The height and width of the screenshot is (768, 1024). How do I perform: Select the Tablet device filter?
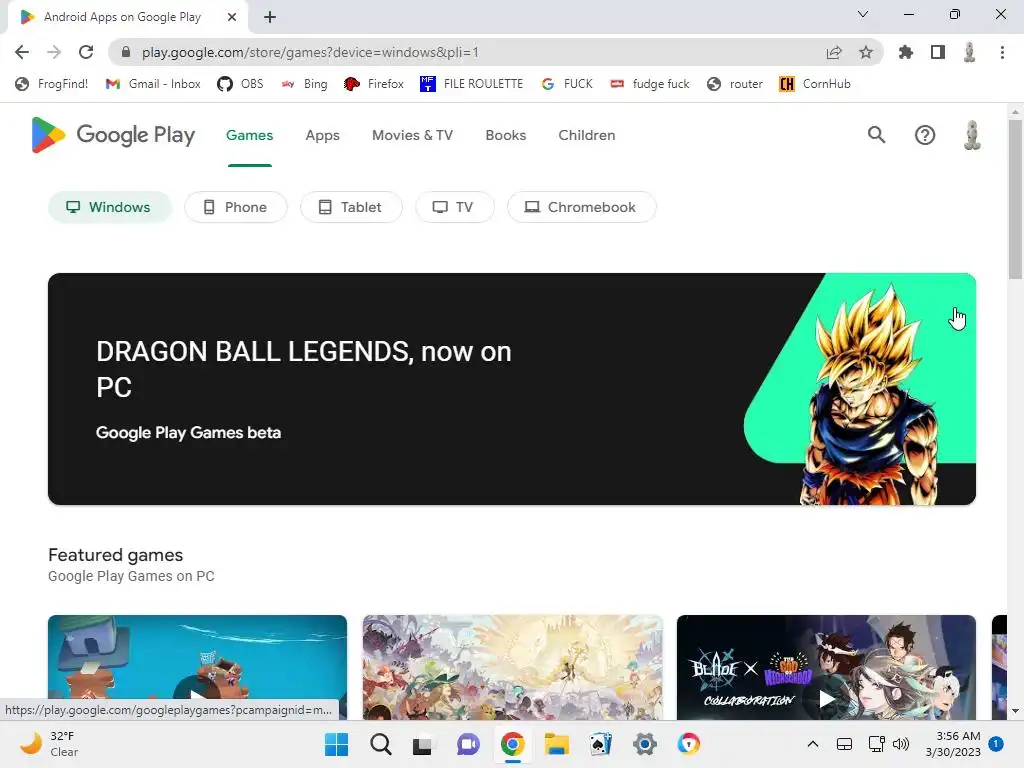click(x=351, y=207)
